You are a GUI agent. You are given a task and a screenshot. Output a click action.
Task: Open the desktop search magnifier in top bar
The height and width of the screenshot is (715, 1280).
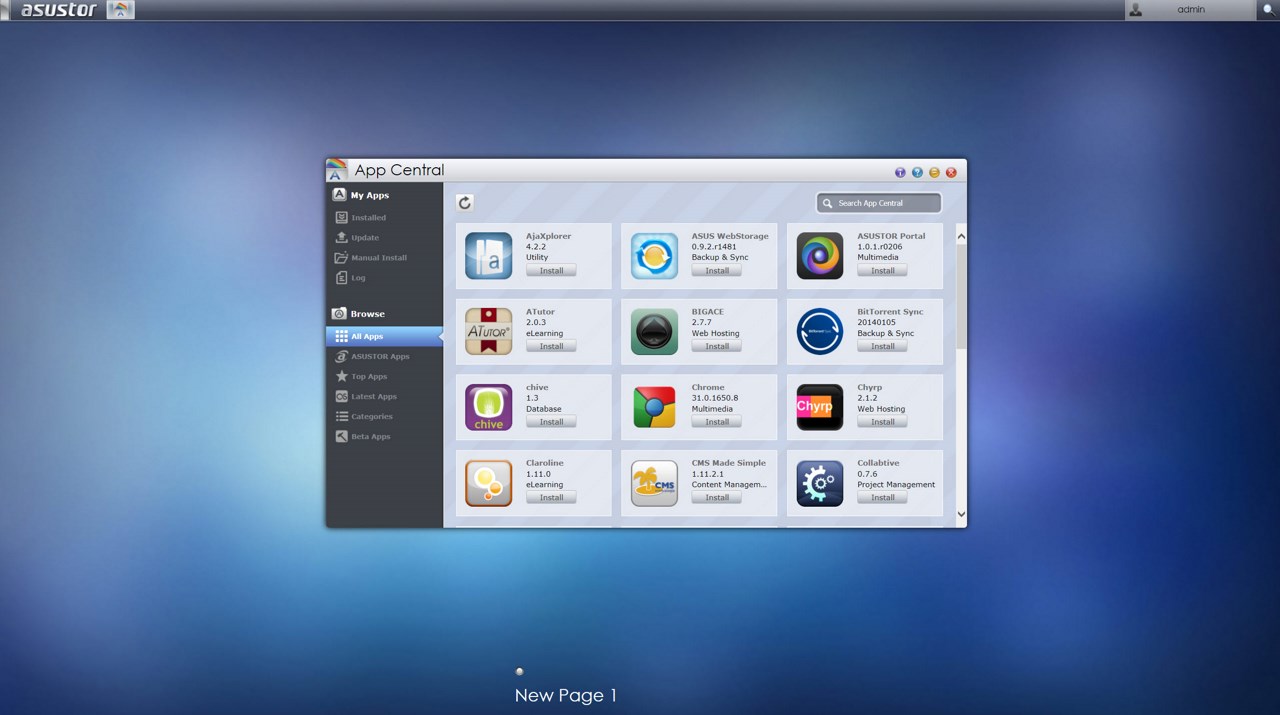click(1269, 10)
